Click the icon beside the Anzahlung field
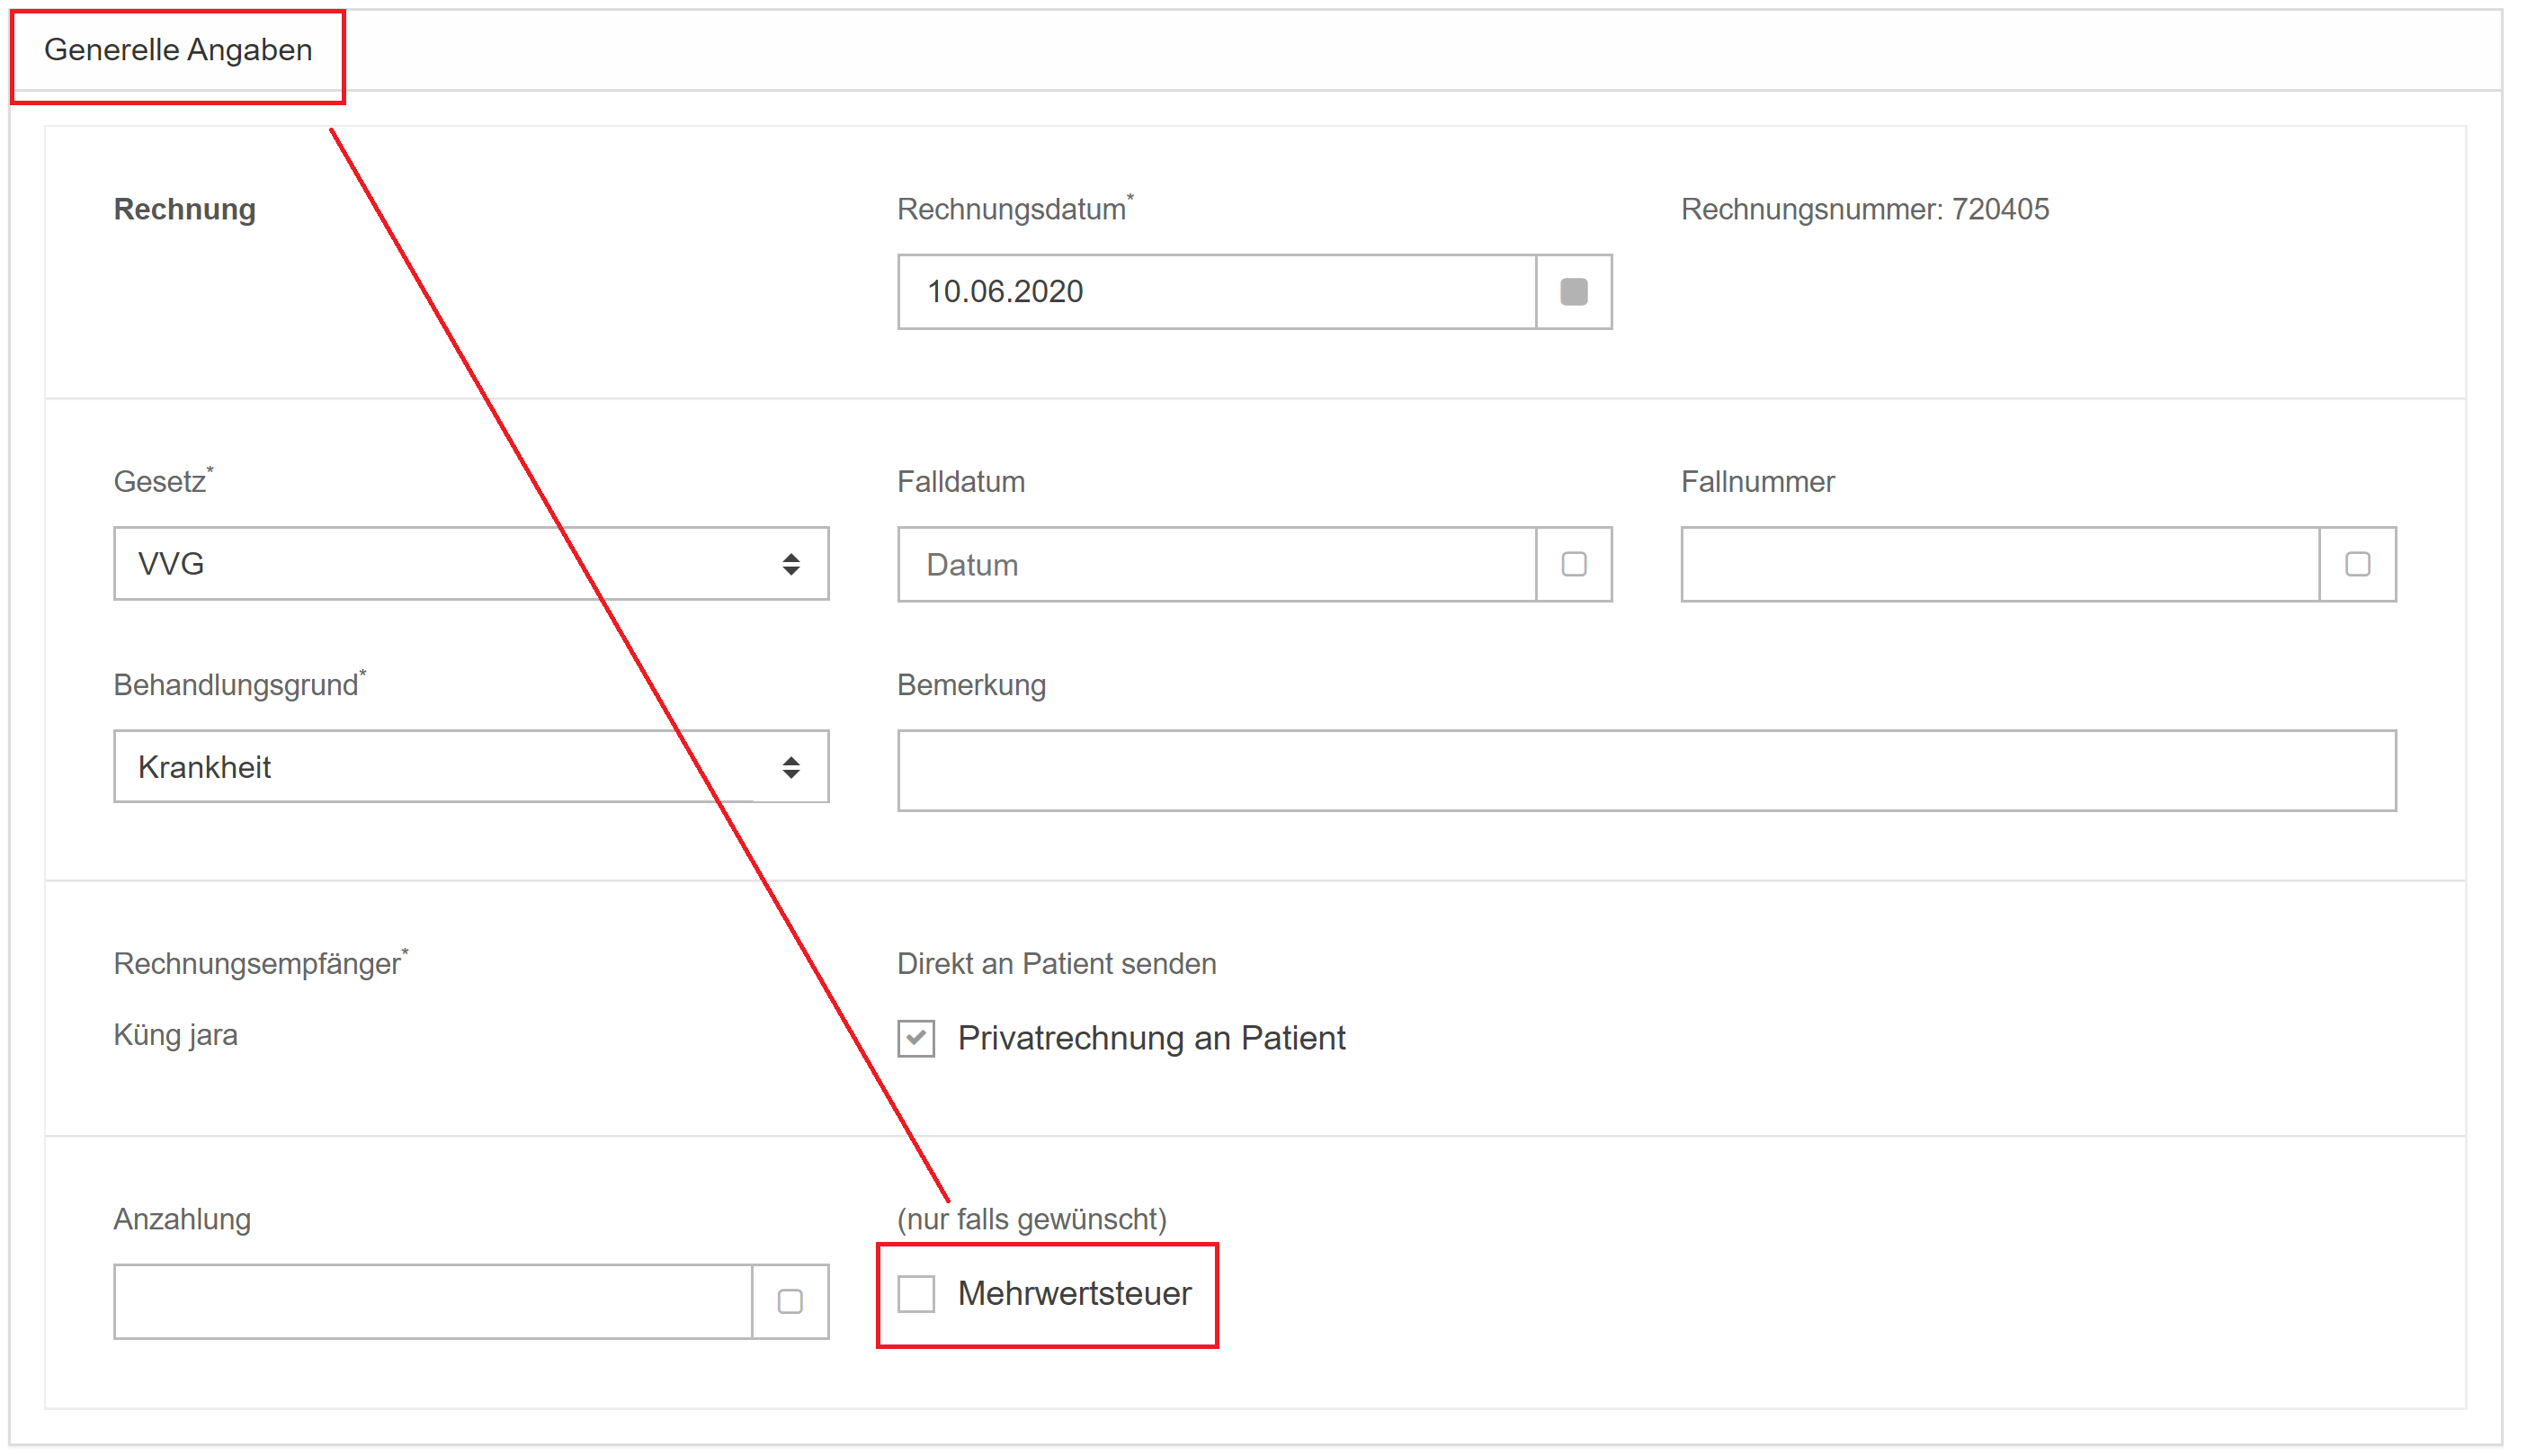 (790, 1301)
